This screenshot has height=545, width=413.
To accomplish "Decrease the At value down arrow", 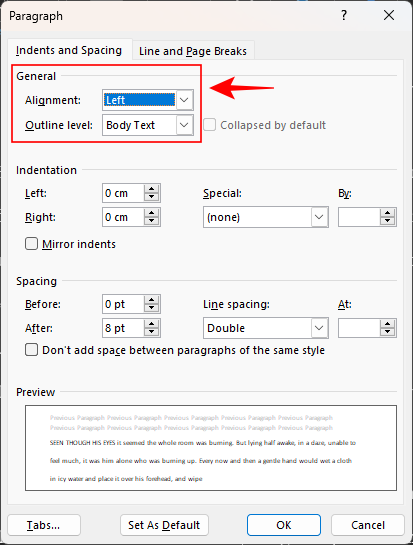I will point(387,332).
